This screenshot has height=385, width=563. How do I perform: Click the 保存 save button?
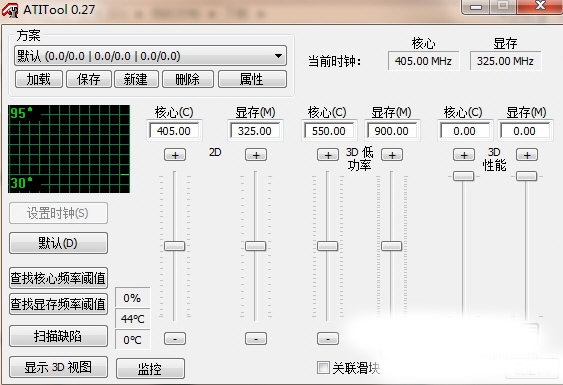click(x=89, y=79)
